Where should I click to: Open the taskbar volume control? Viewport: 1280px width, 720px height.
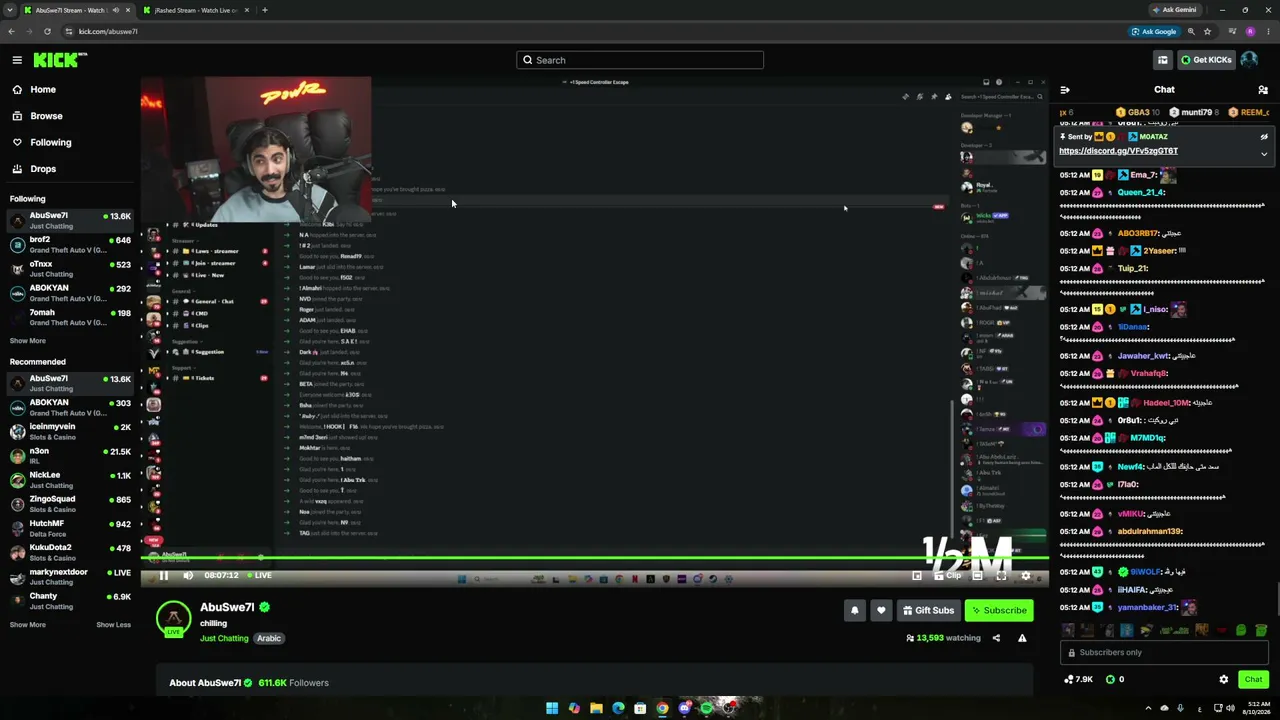coord(1230,708)
